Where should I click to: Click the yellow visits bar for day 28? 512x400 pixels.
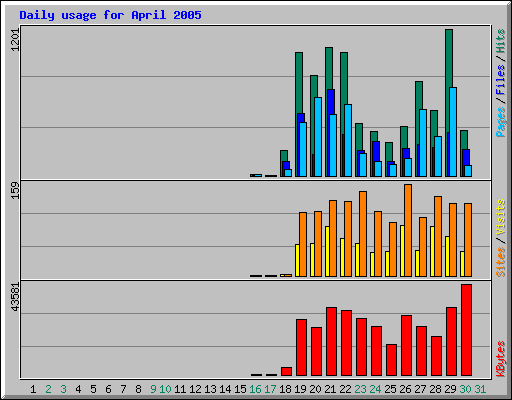[x=432, y=252]
